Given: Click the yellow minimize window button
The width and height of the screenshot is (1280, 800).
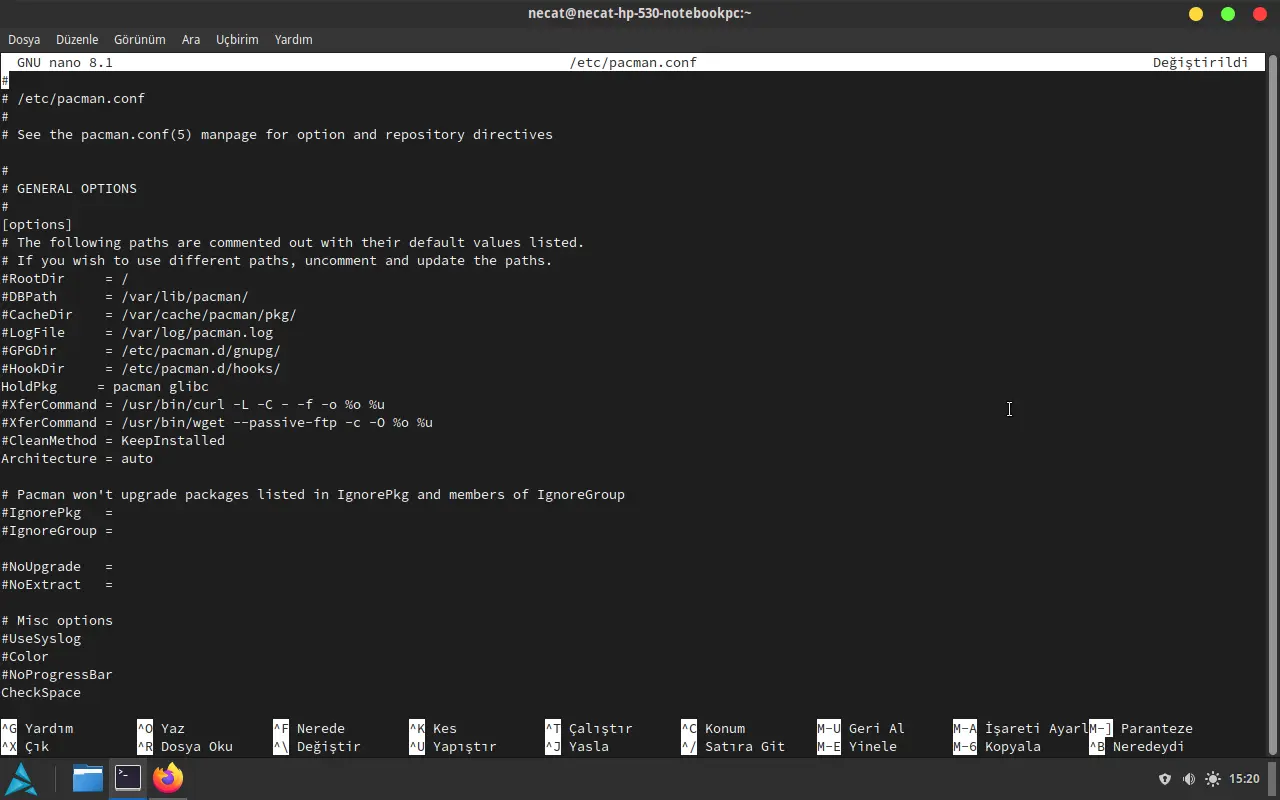Looking at the screenshot, I should pos(1196,13).
